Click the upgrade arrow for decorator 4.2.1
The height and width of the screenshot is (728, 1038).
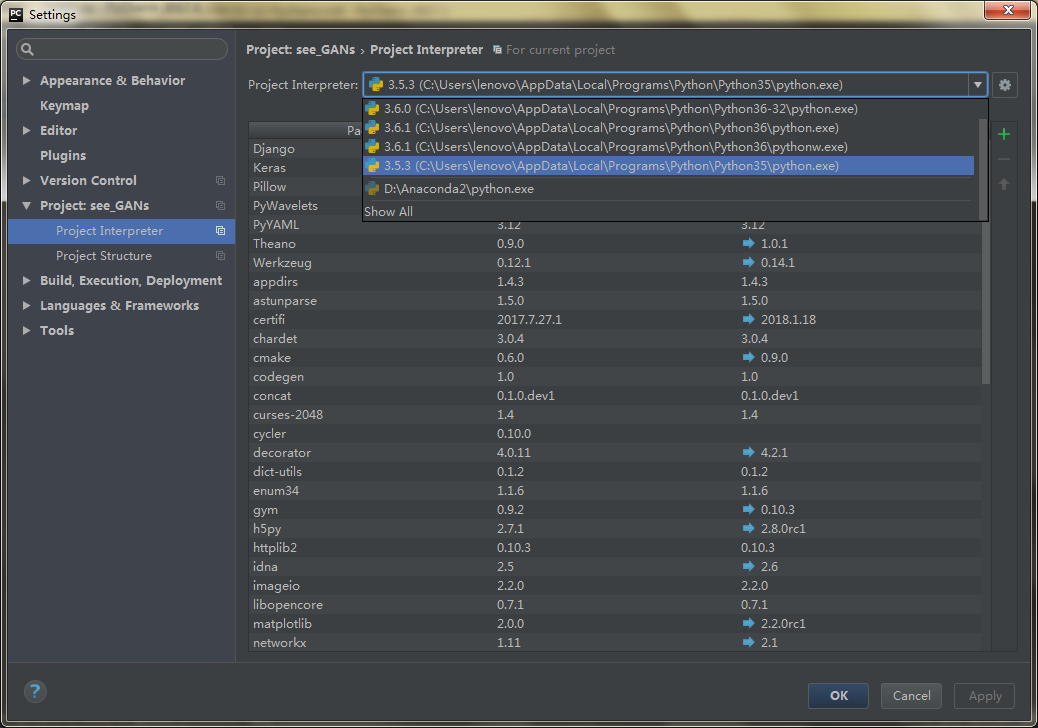(749, 453)
